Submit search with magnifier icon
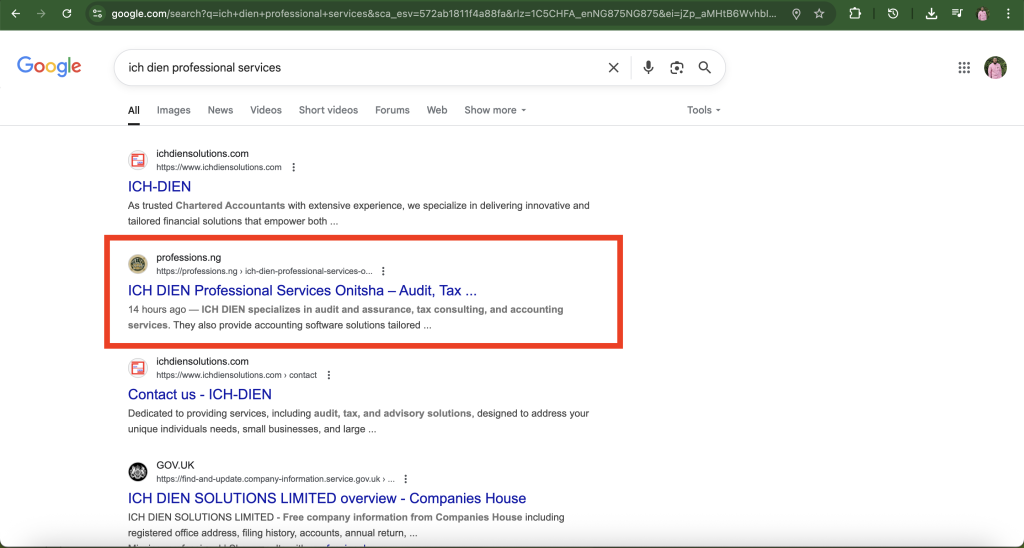1024x548 pixels. click(x=705, y=67)
